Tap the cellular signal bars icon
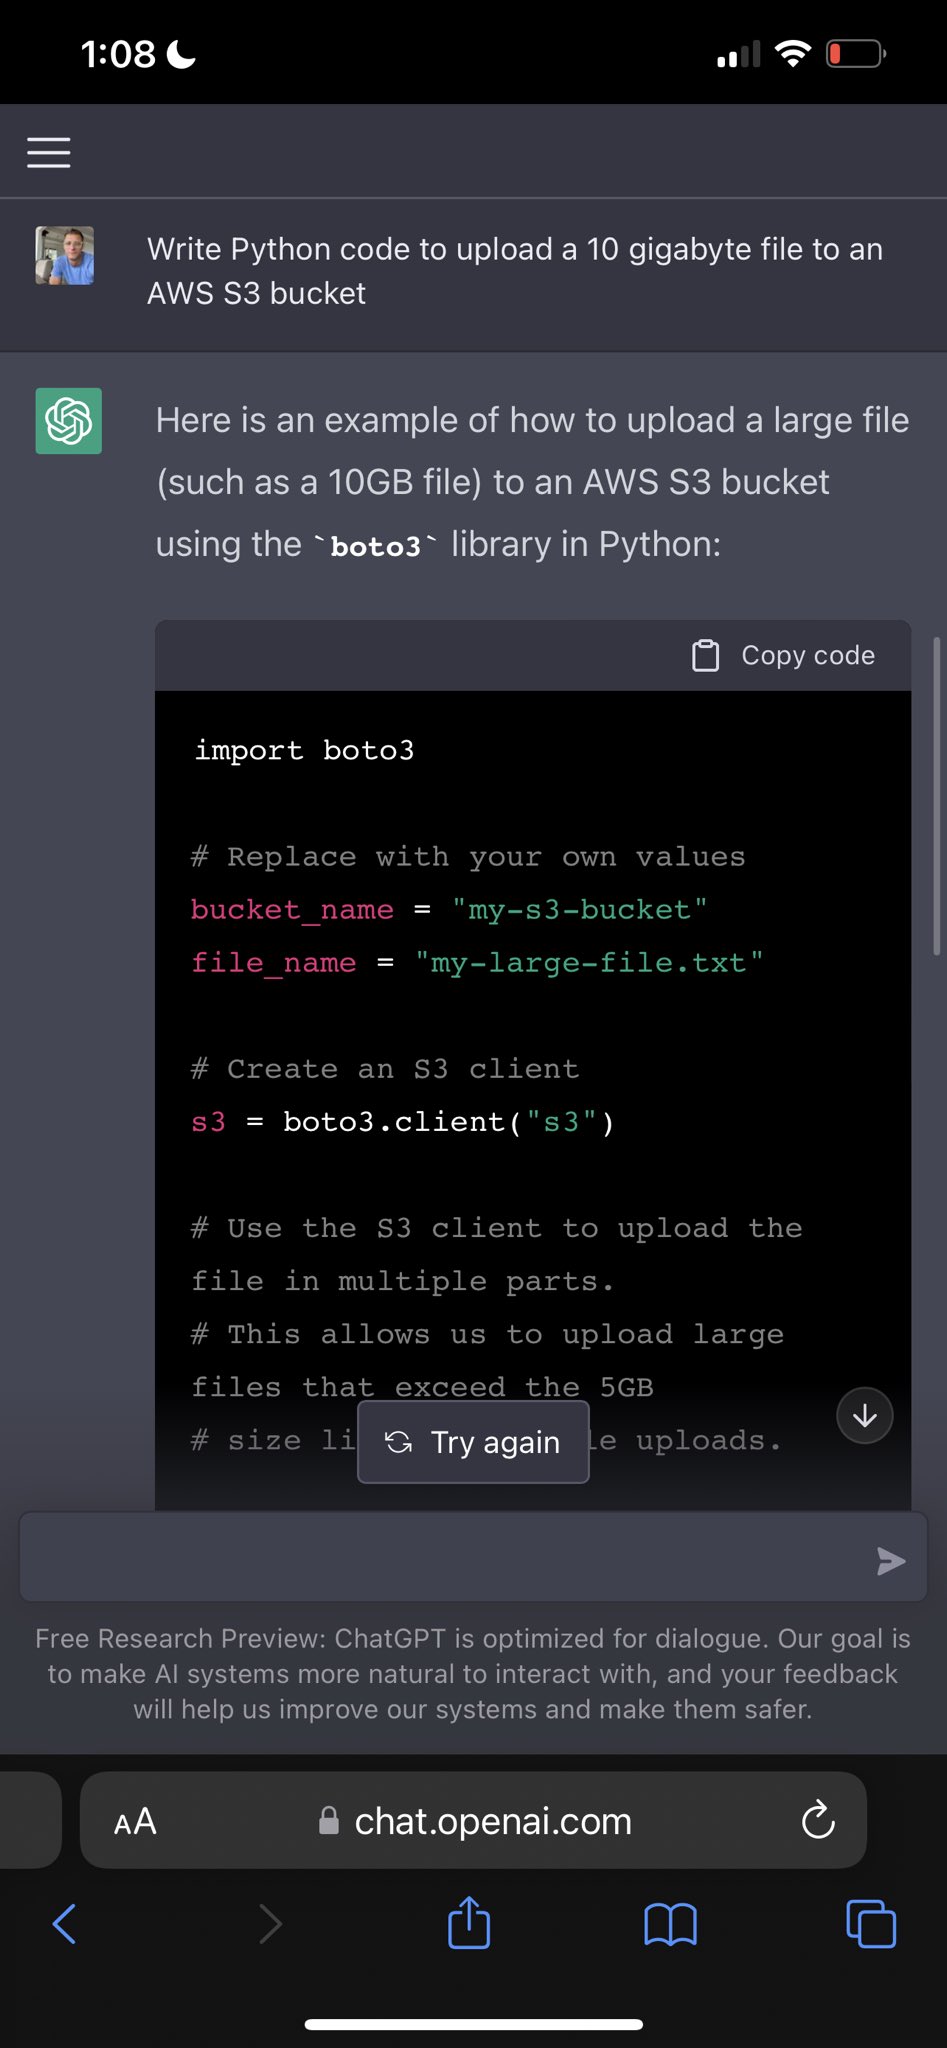 point(739,55)
